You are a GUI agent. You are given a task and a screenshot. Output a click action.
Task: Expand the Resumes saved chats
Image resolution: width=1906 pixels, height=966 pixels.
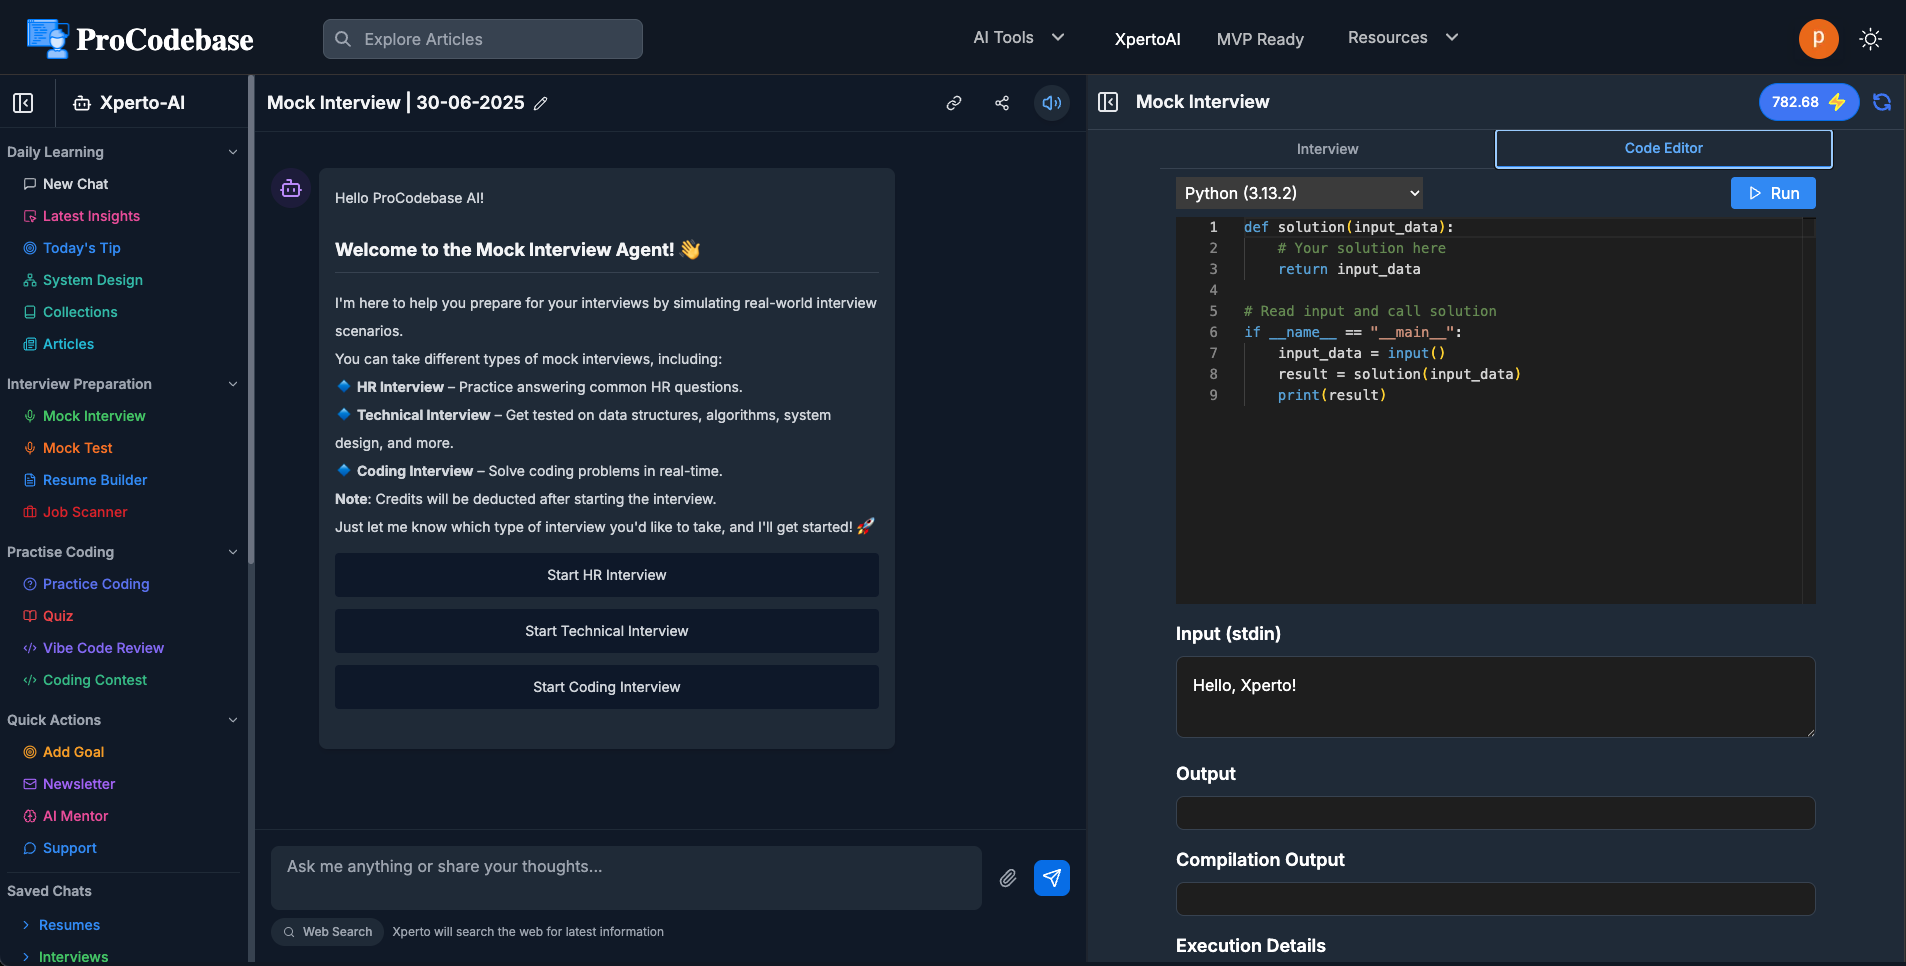coord(61,925)
